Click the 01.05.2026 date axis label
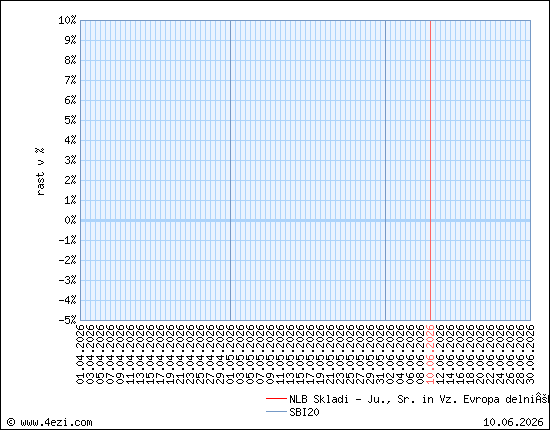This screenshot has height=430, width=550. 230,354
